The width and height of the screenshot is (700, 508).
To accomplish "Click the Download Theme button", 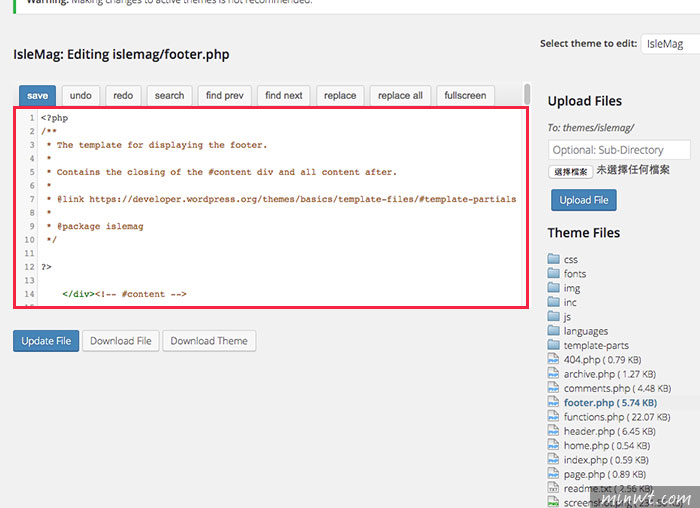I will coord(209,341).
